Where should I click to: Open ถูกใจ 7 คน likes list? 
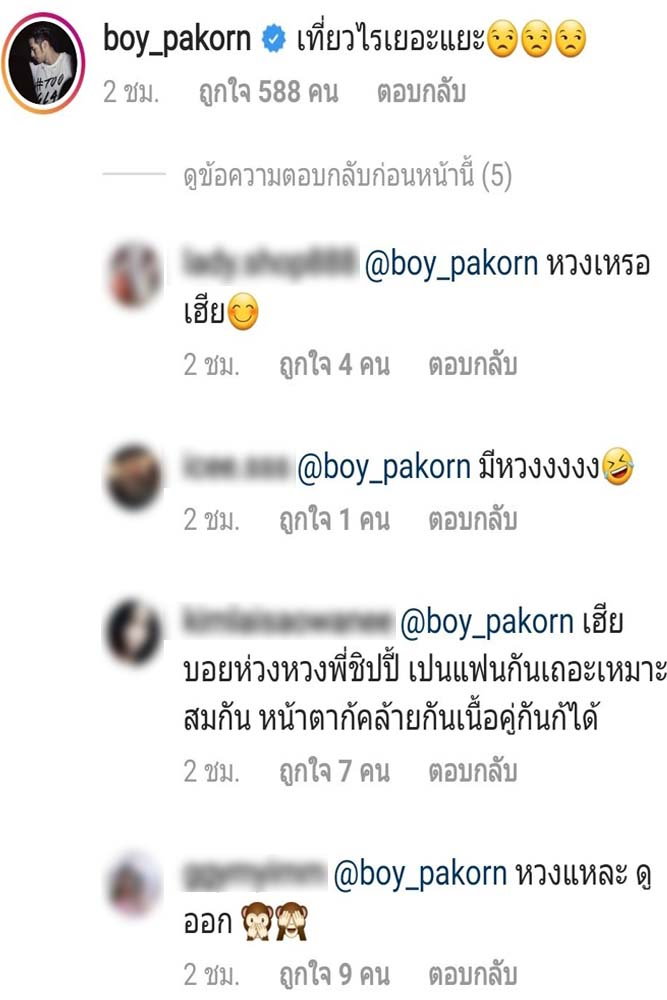click(334, 772)
